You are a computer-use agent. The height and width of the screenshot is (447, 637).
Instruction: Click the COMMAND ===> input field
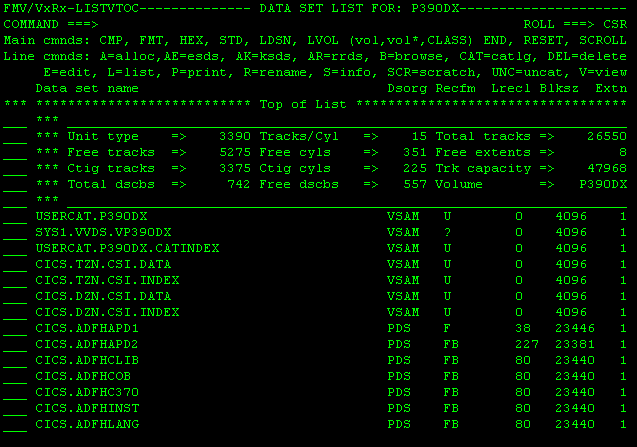[309, 24]
